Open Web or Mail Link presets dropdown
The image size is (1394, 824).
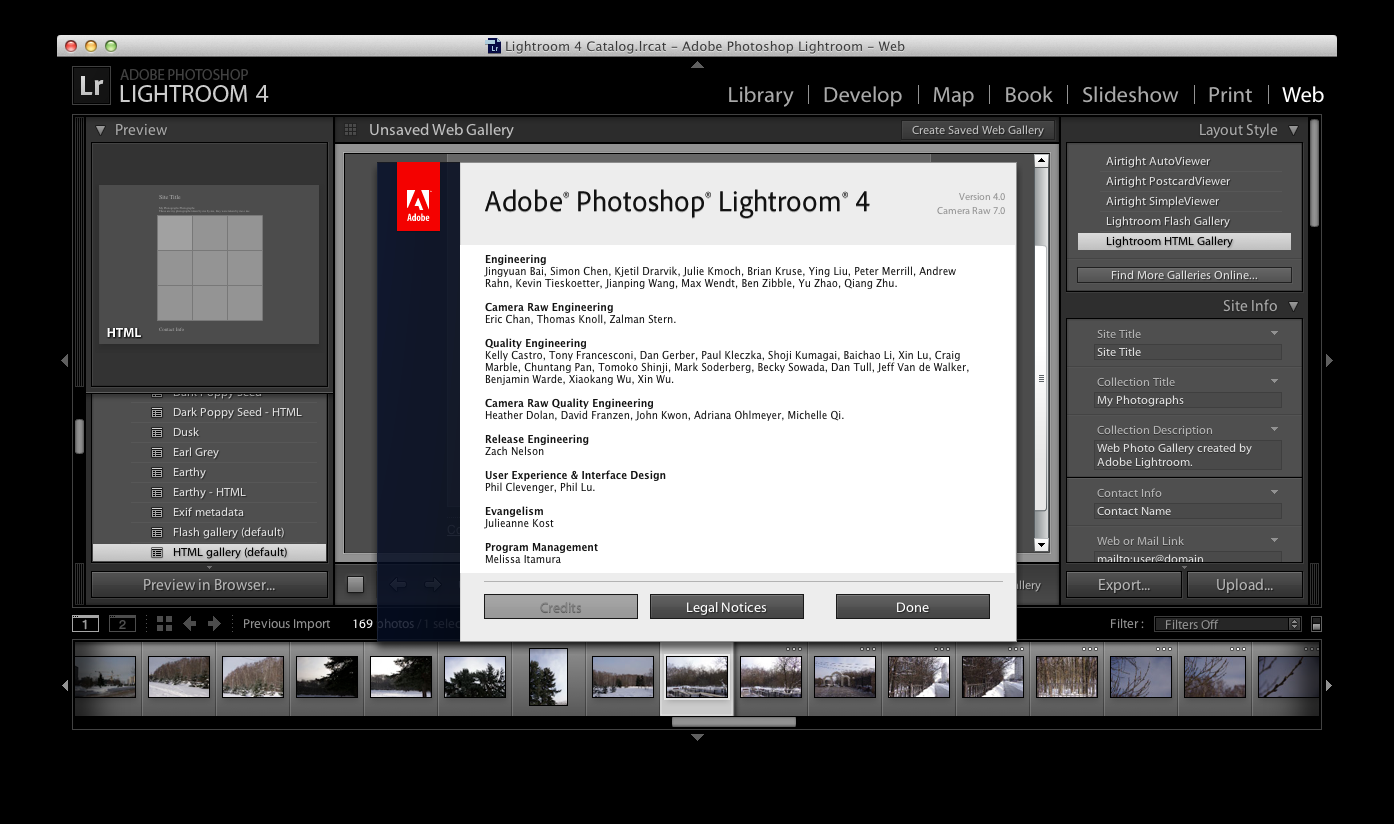point(1275,540)
